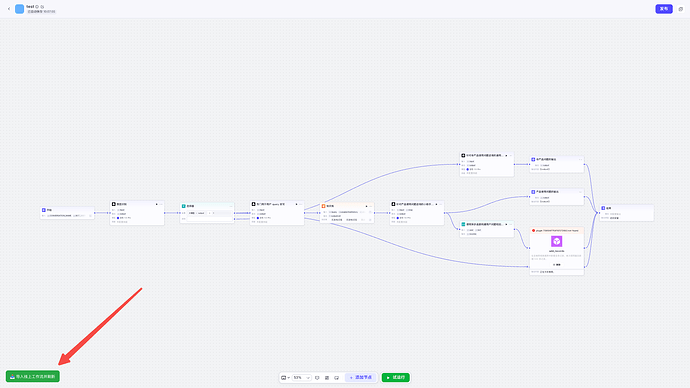The image size is (690, 388).
Task: Open the teal code node's more menu
Action: click(x=511, y=224)
